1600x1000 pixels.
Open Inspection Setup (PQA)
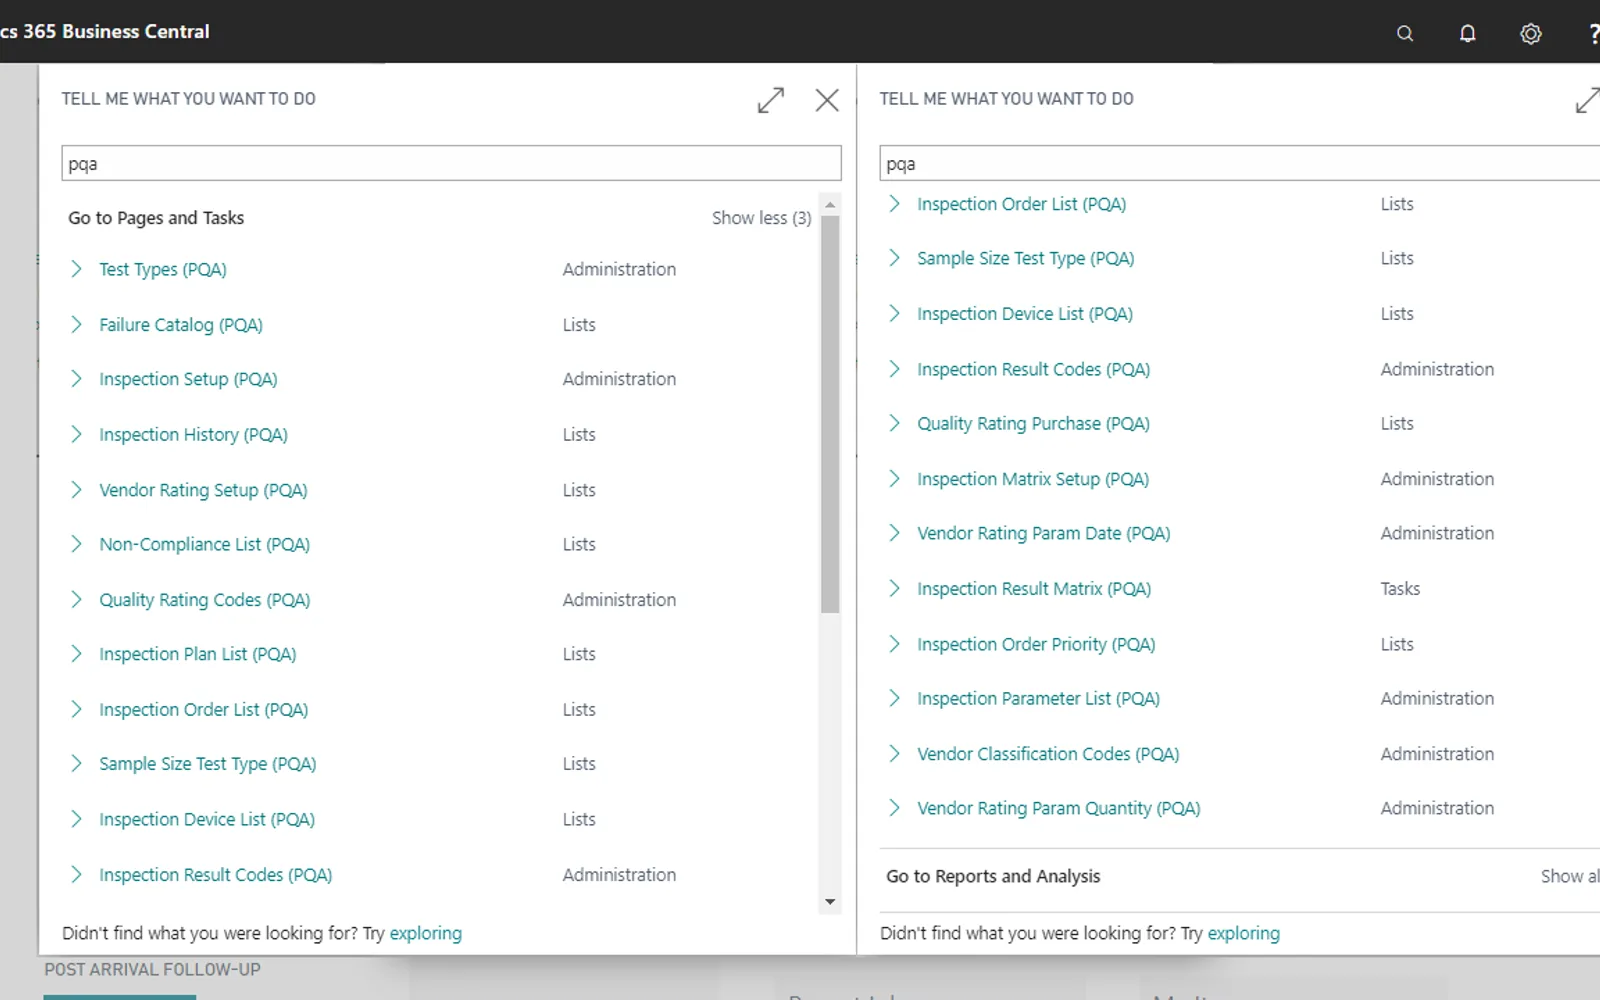point(188,379)
